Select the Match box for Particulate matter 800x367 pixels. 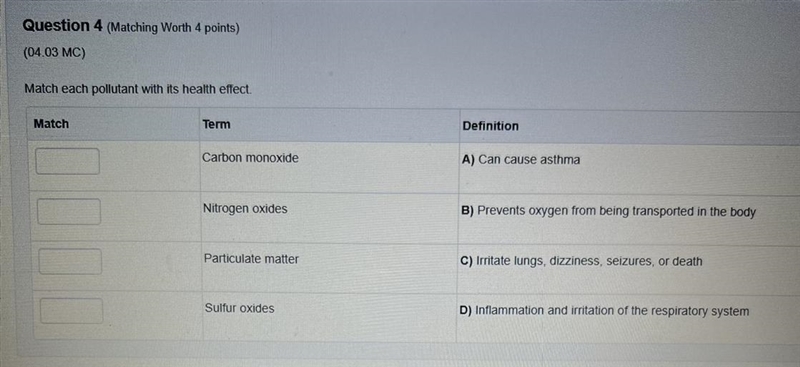click(70, 261)
